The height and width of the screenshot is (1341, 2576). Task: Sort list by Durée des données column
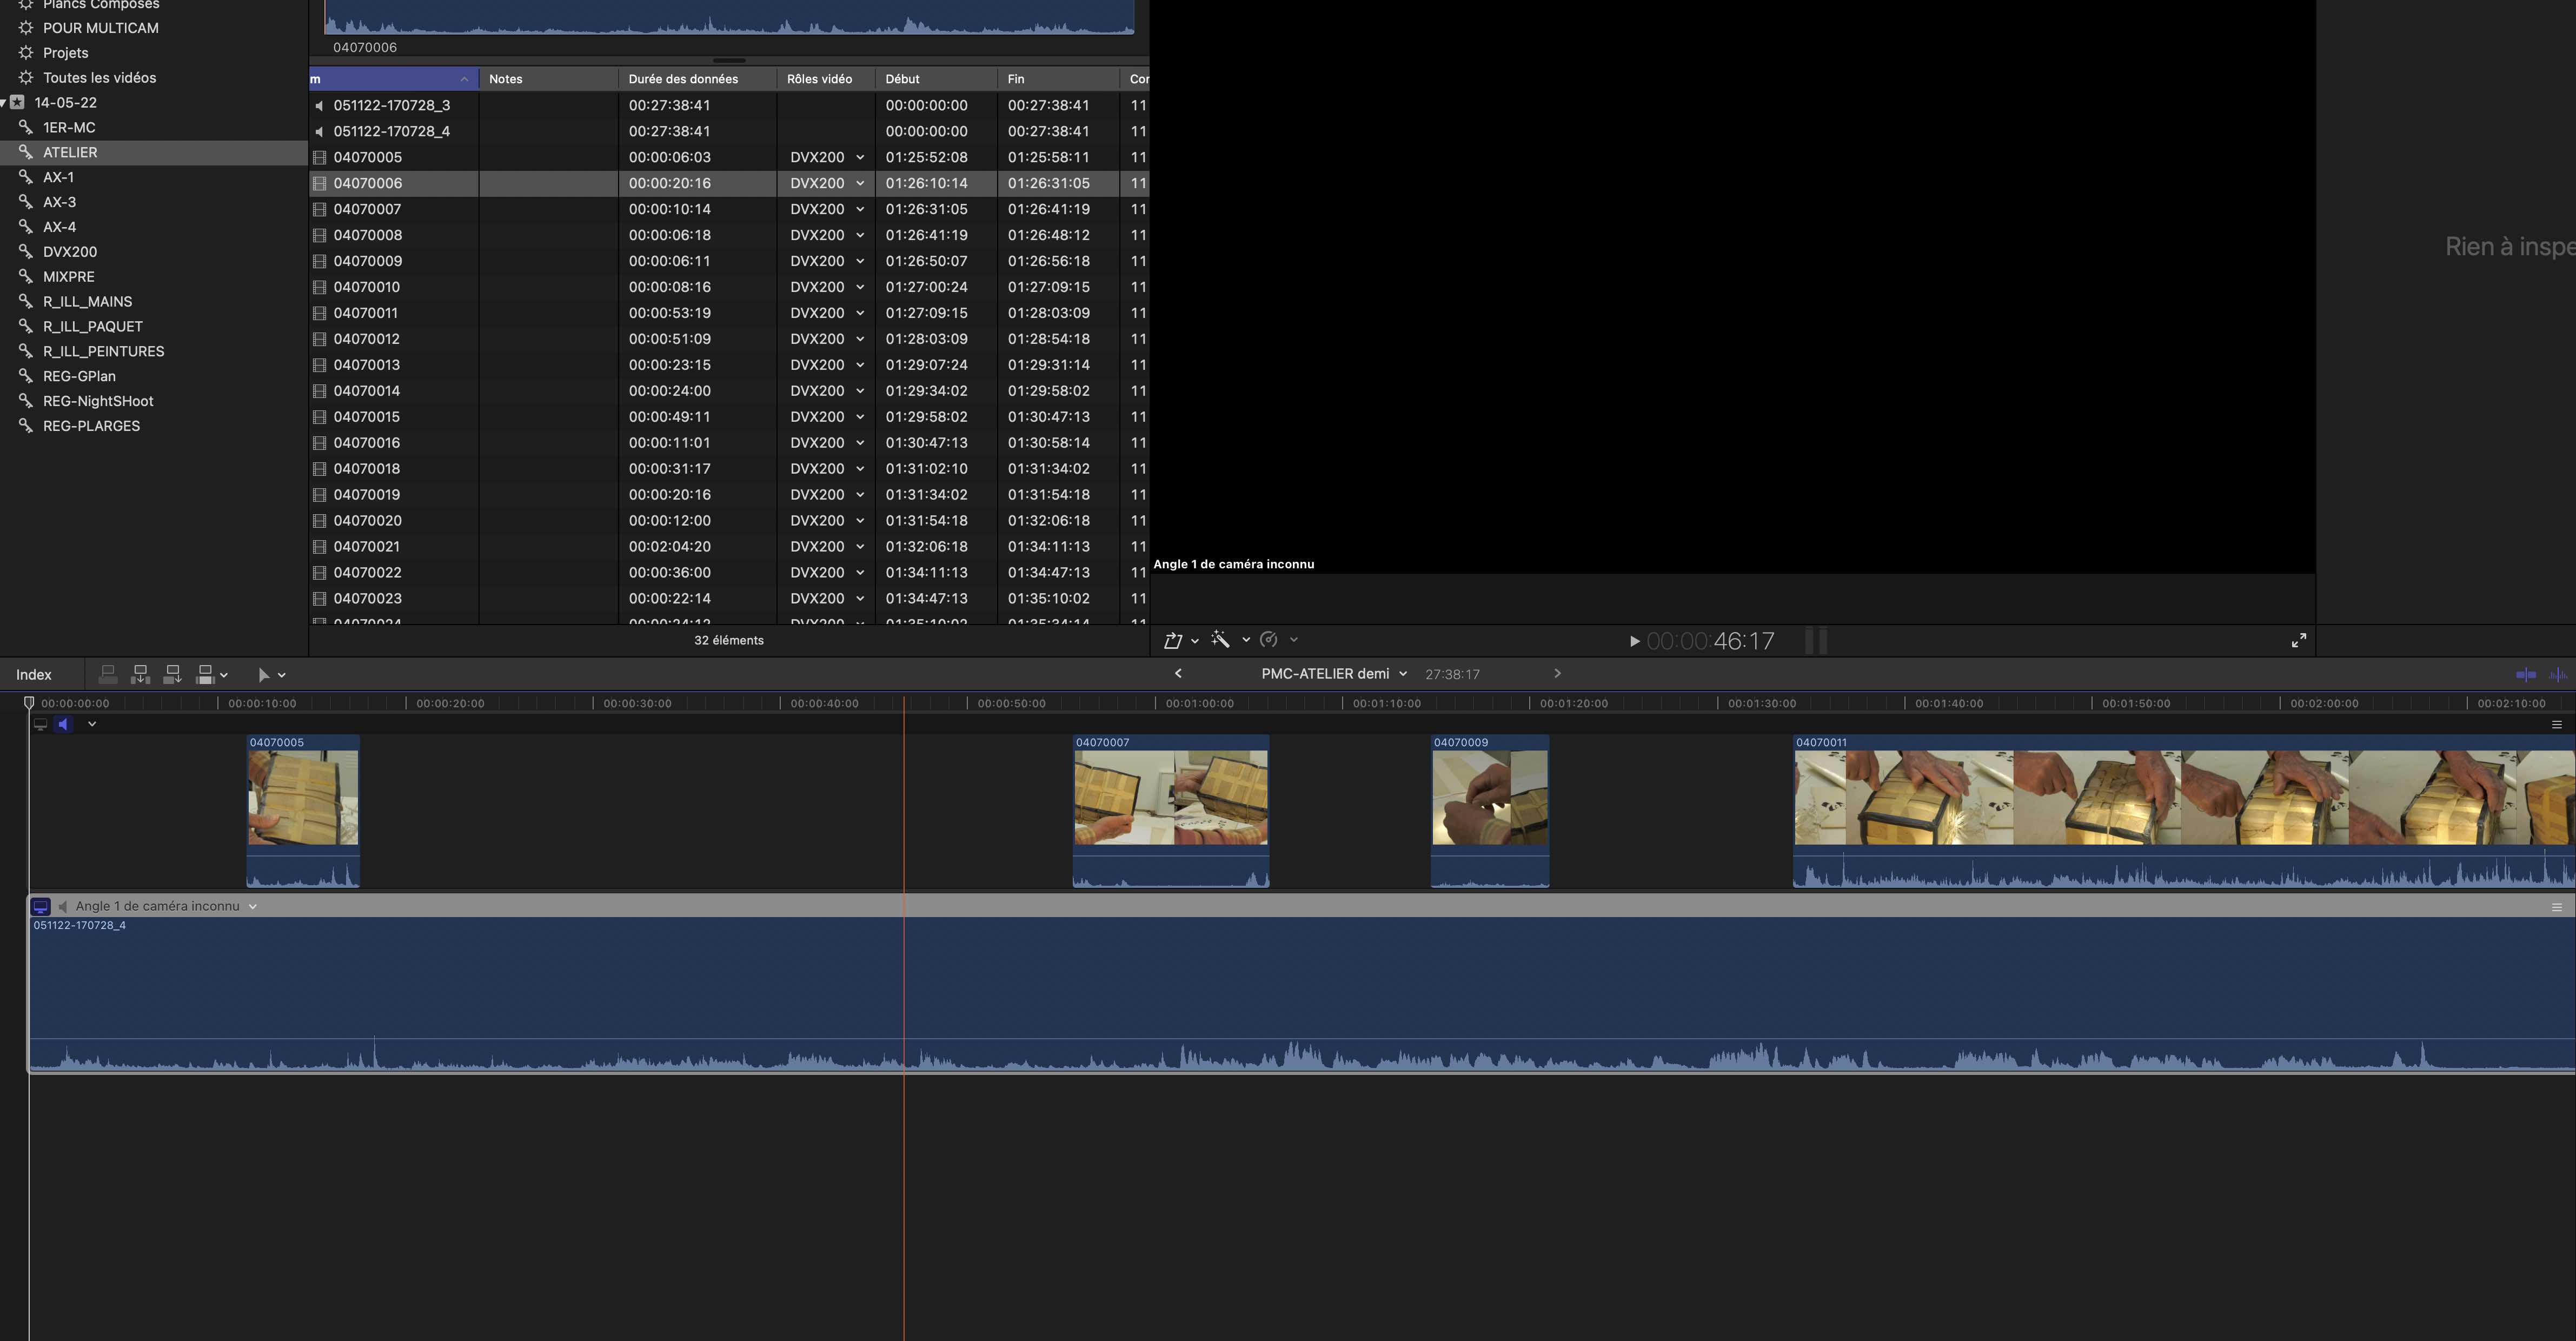click(x=683, y=79)
